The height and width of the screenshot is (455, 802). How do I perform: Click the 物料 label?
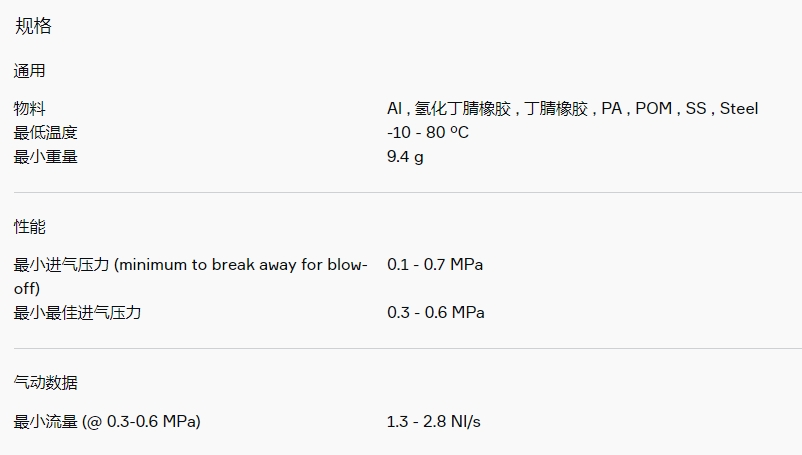(30, 108)
